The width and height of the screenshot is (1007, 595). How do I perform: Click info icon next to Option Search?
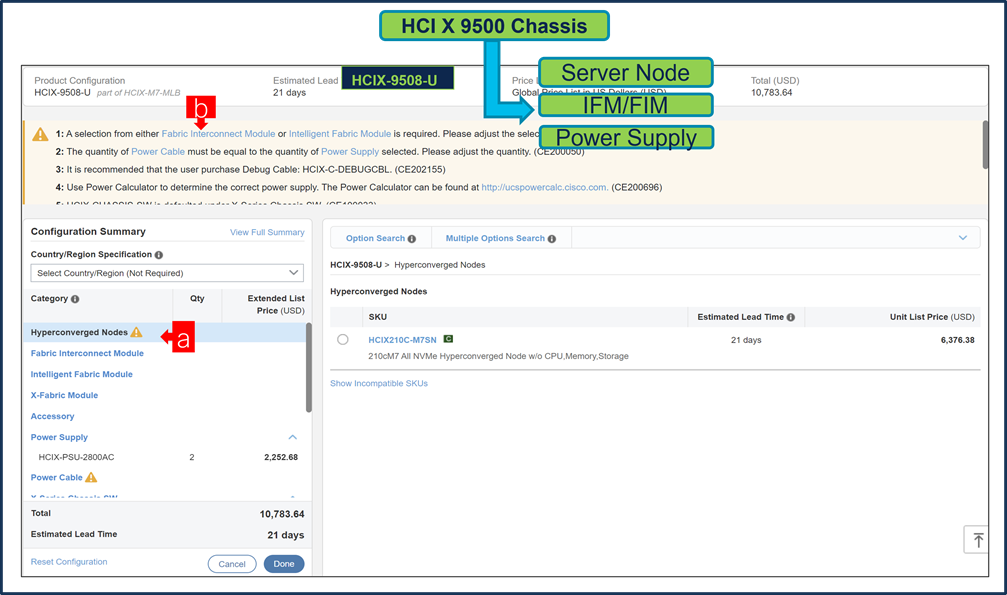pyautogui.click(x=412, y=239)
